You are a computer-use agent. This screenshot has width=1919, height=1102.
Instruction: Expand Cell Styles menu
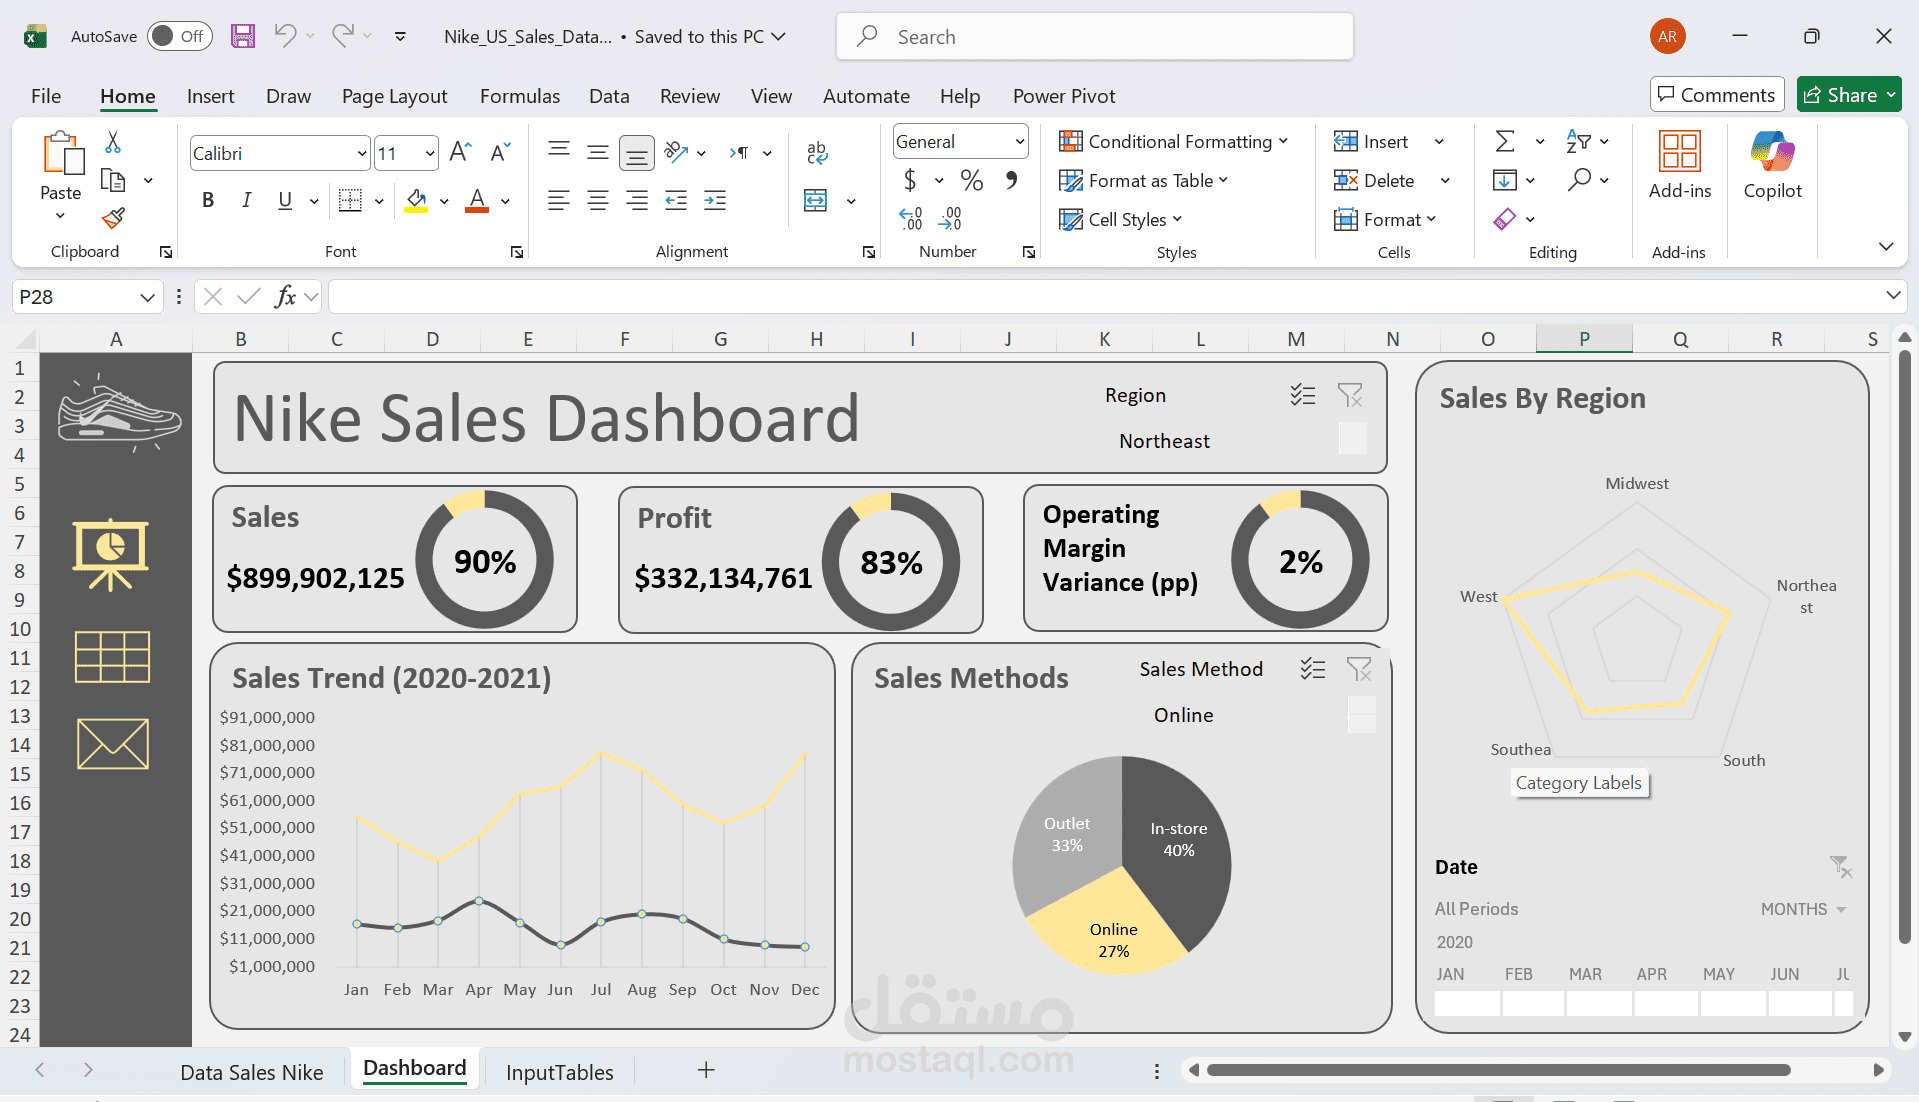pos(1120,219)
